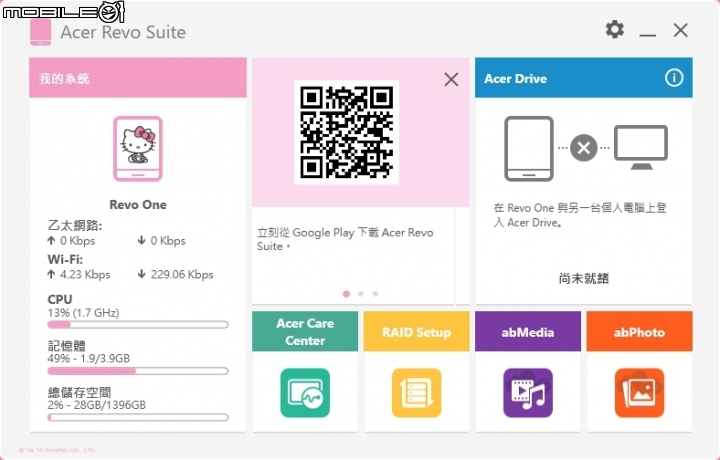Open the Acer Care Center tile header
720x460 pixels.
pos(305,331)
